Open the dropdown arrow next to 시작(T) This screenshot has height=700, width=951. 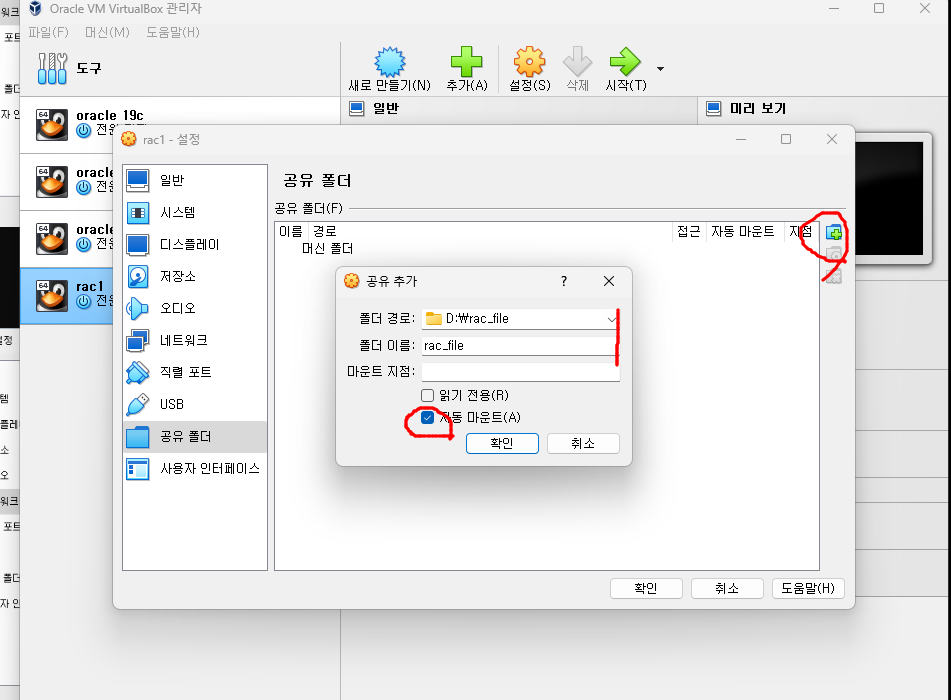660,69
